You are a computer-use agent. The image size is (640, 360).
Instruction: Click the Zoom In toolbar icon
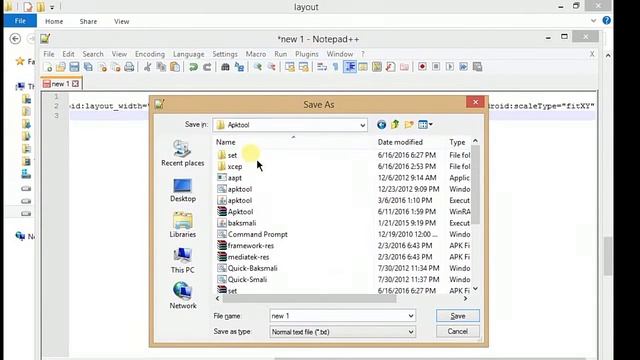258,67
